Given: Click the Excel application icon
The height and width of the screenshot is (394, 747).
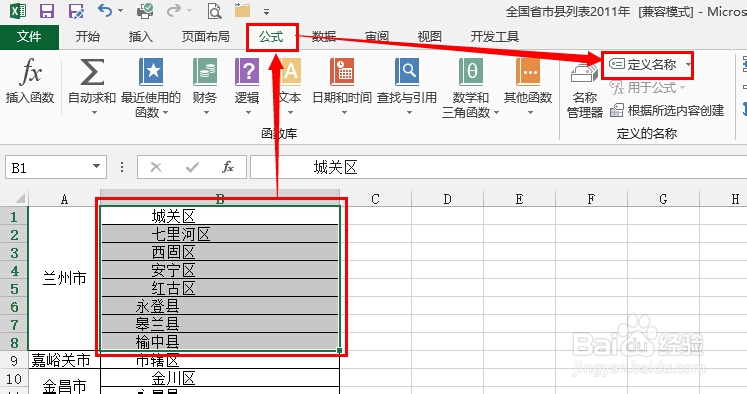Looking at the screenshot, I should (18, 10).
